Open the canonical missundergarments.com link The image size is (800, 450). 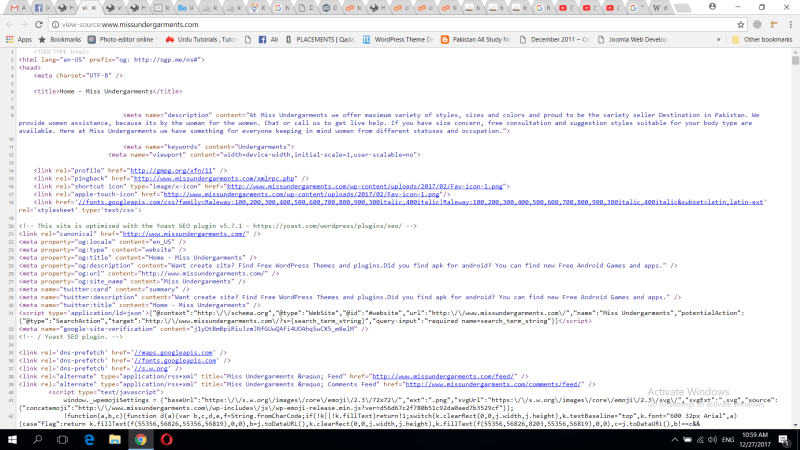click(184, 234)
